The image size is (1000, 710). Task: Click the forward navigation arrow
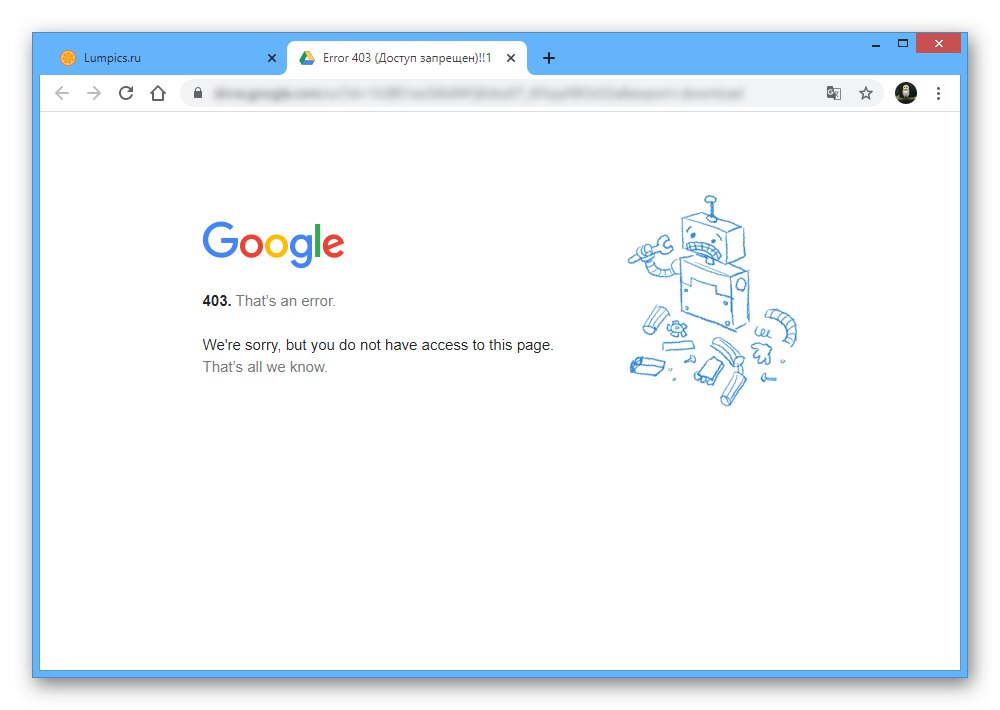coord(94,93)
